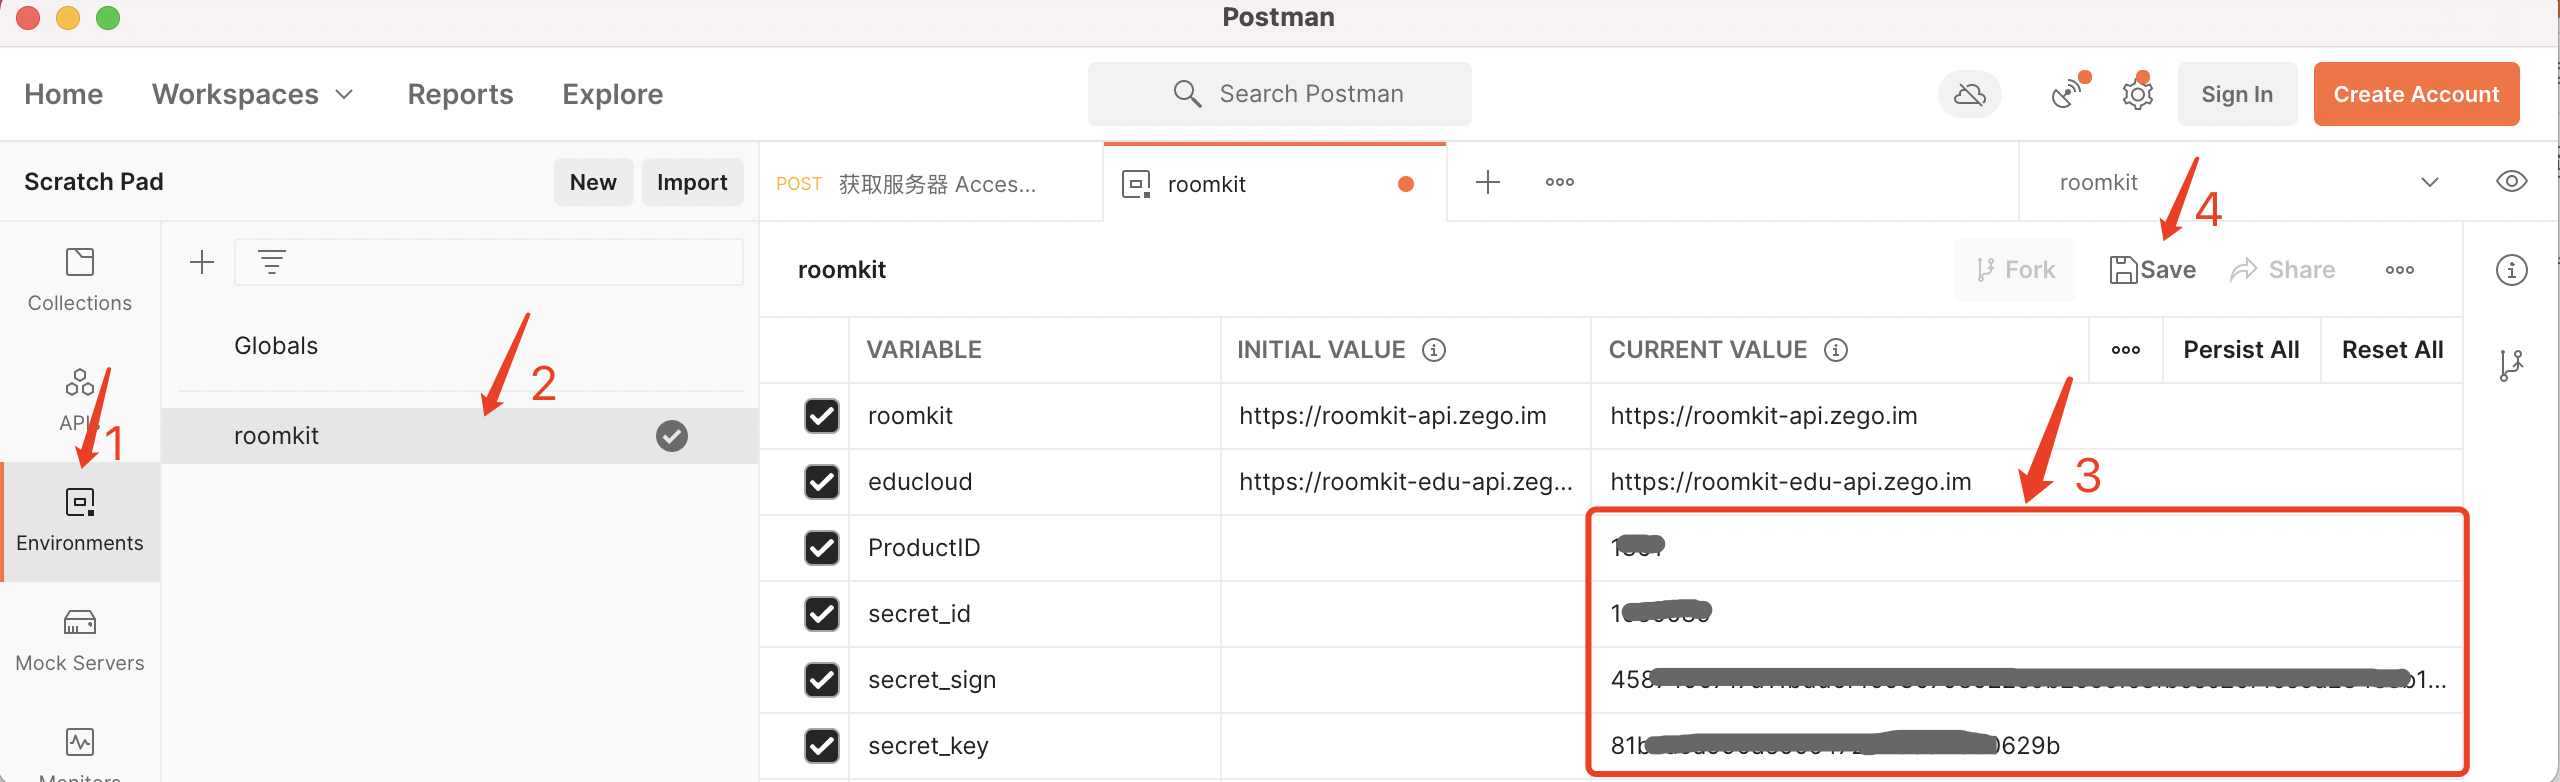Open the capture requests satellite icon
The width and height of the screenshot is (2560, 782).
coord(2067,94)
